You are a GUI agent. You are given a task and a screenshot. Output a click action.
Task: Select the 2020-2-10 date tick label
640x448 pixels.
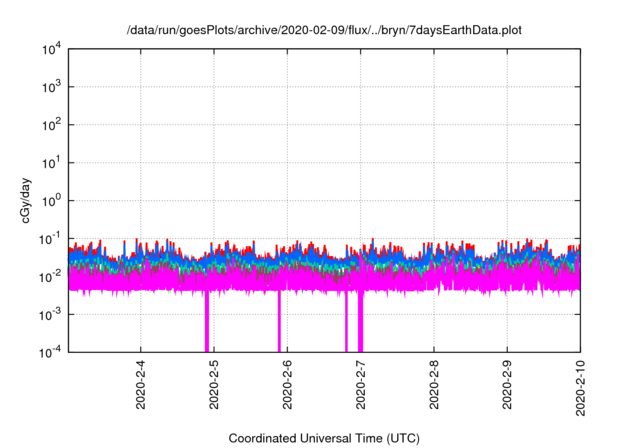coord(580,388)
